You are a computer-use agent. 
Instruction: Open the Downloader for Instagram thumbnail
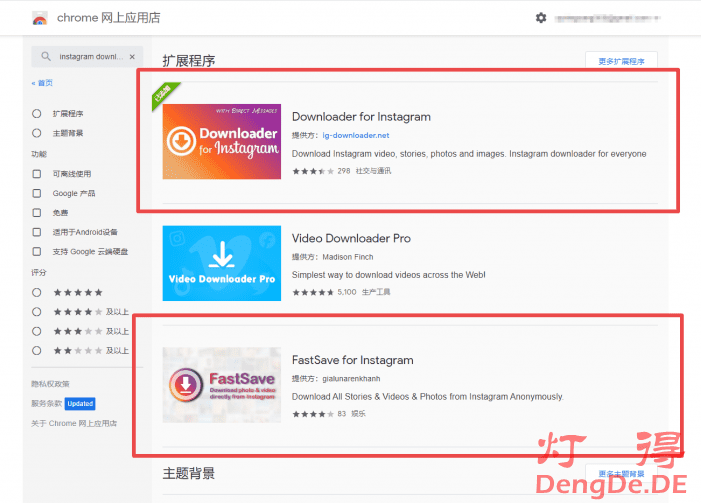221,141
